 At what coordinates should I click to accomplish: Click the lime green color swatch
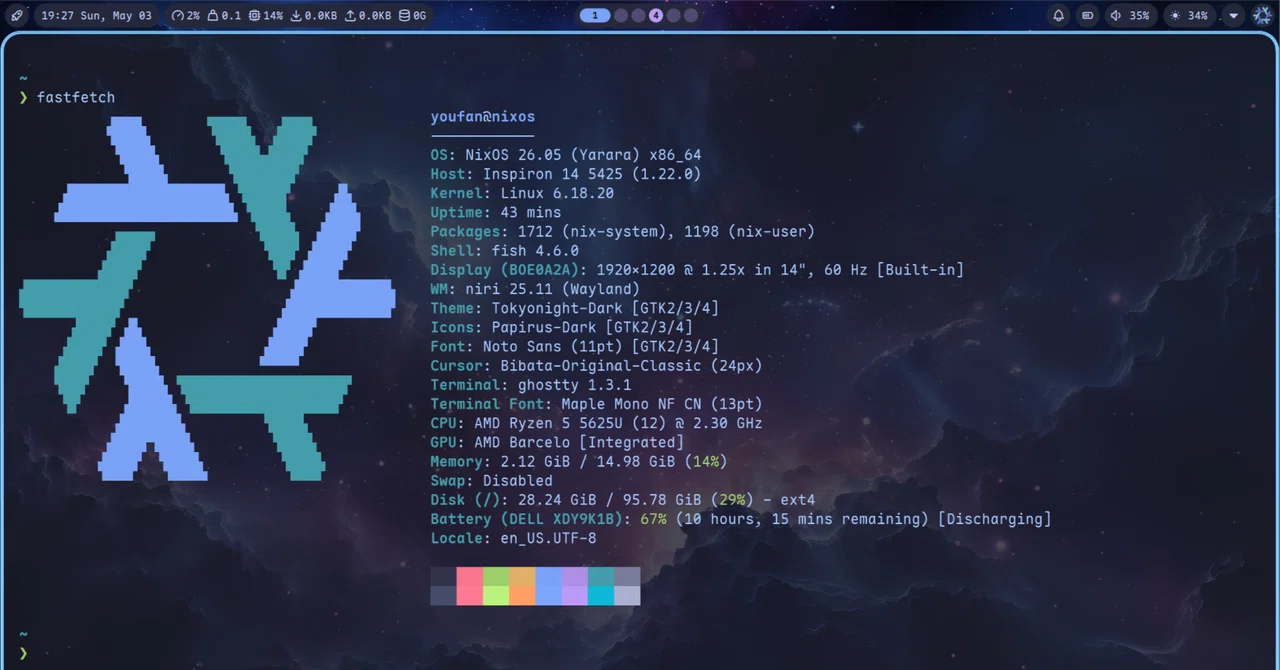496,595
